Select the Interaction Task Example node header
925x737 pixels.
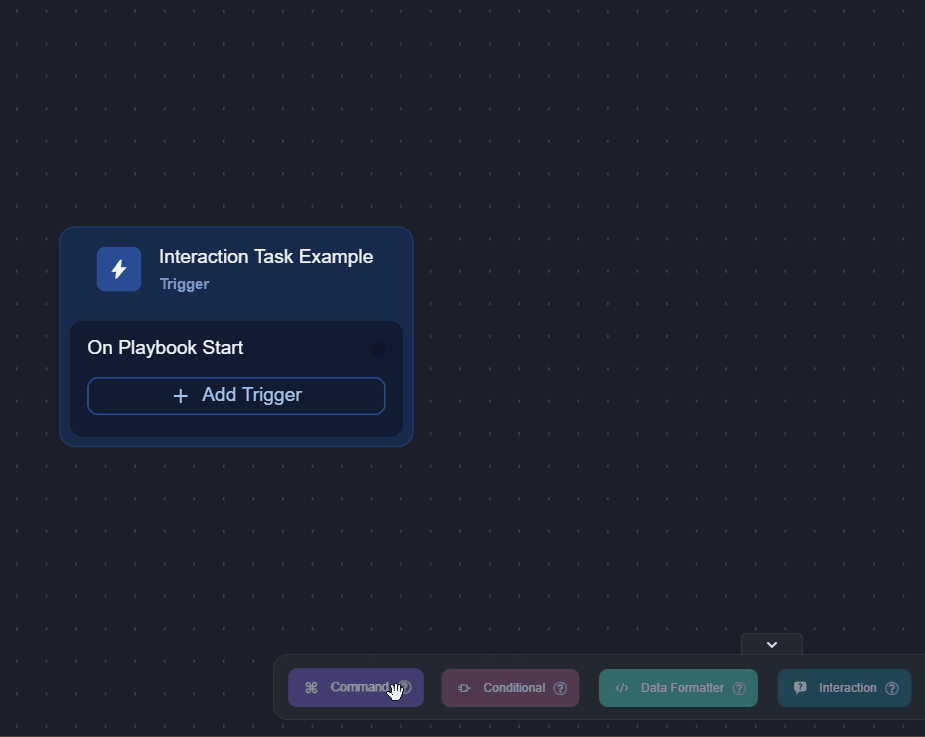[x=266, y=256]
